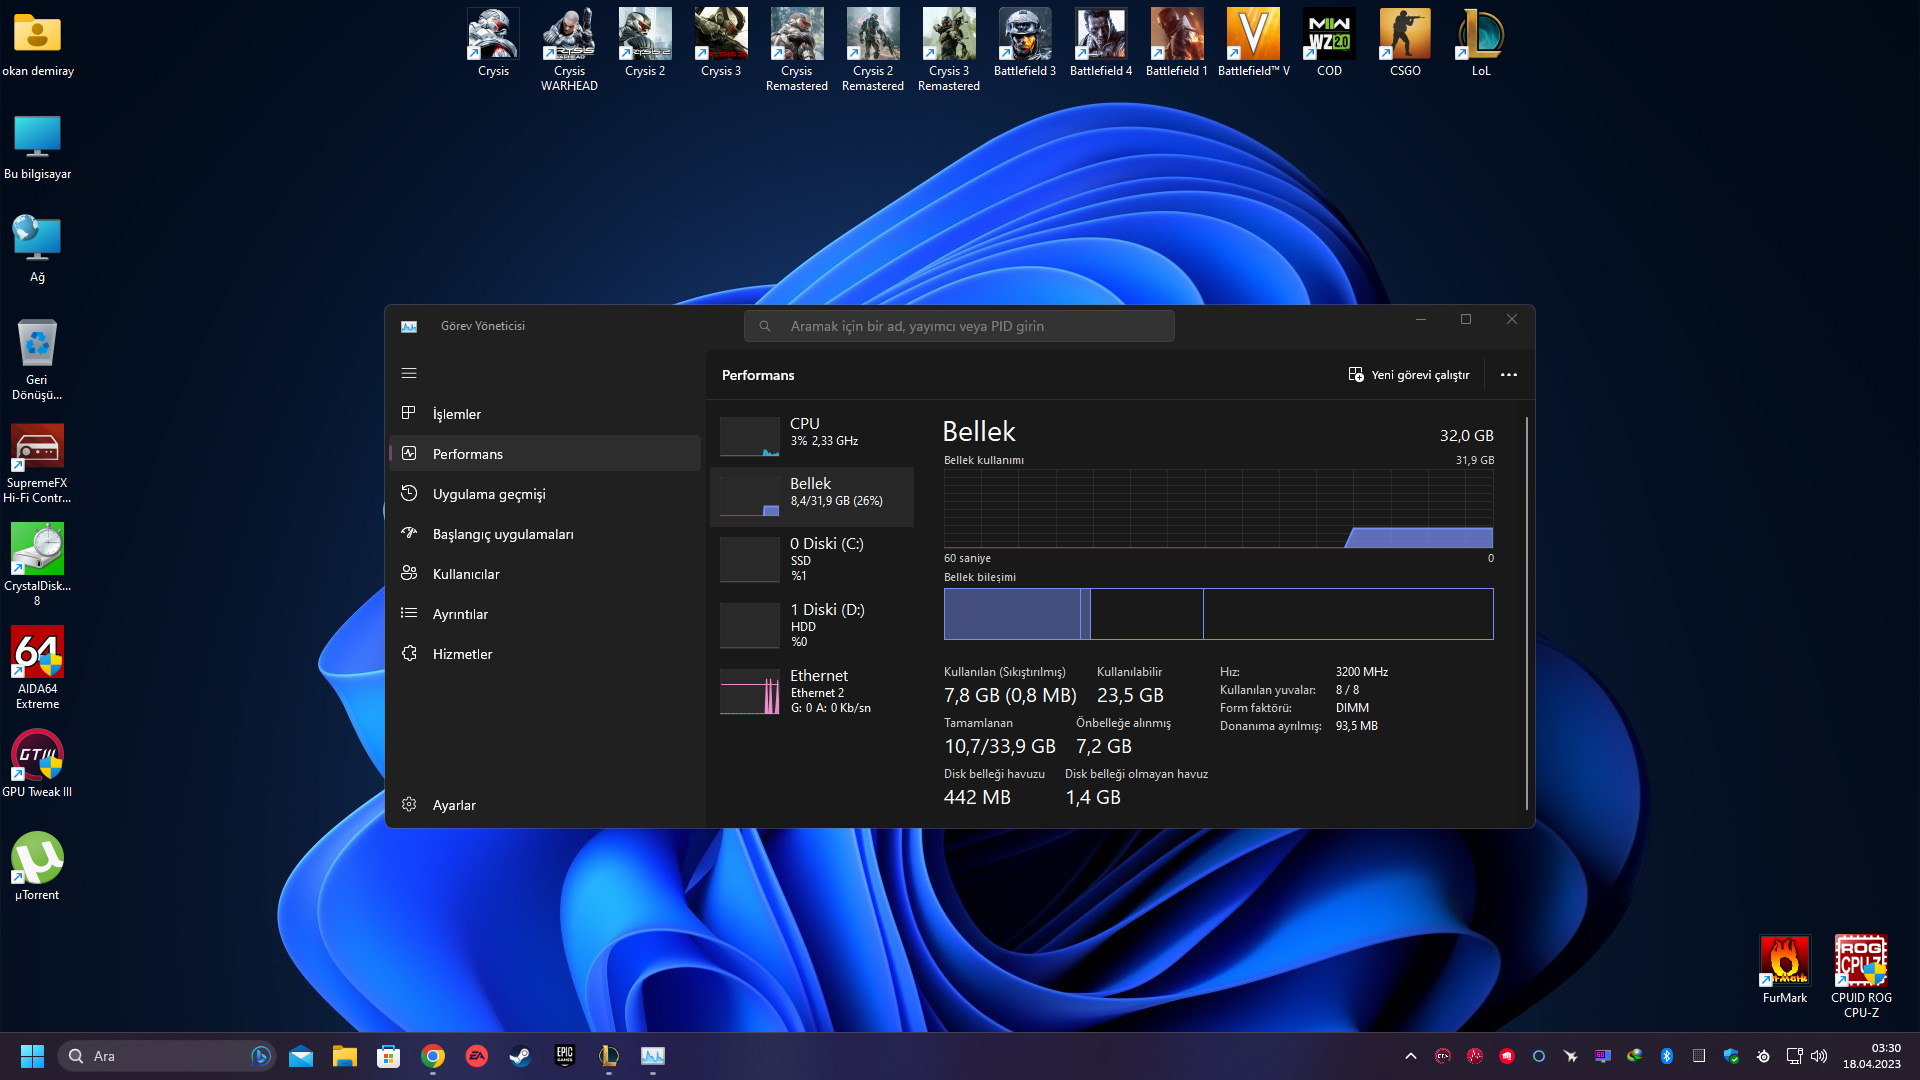Click the performance panel vertical scrollbar
Viewport: 1920px width, 1080px height.
coord(1526,612)
